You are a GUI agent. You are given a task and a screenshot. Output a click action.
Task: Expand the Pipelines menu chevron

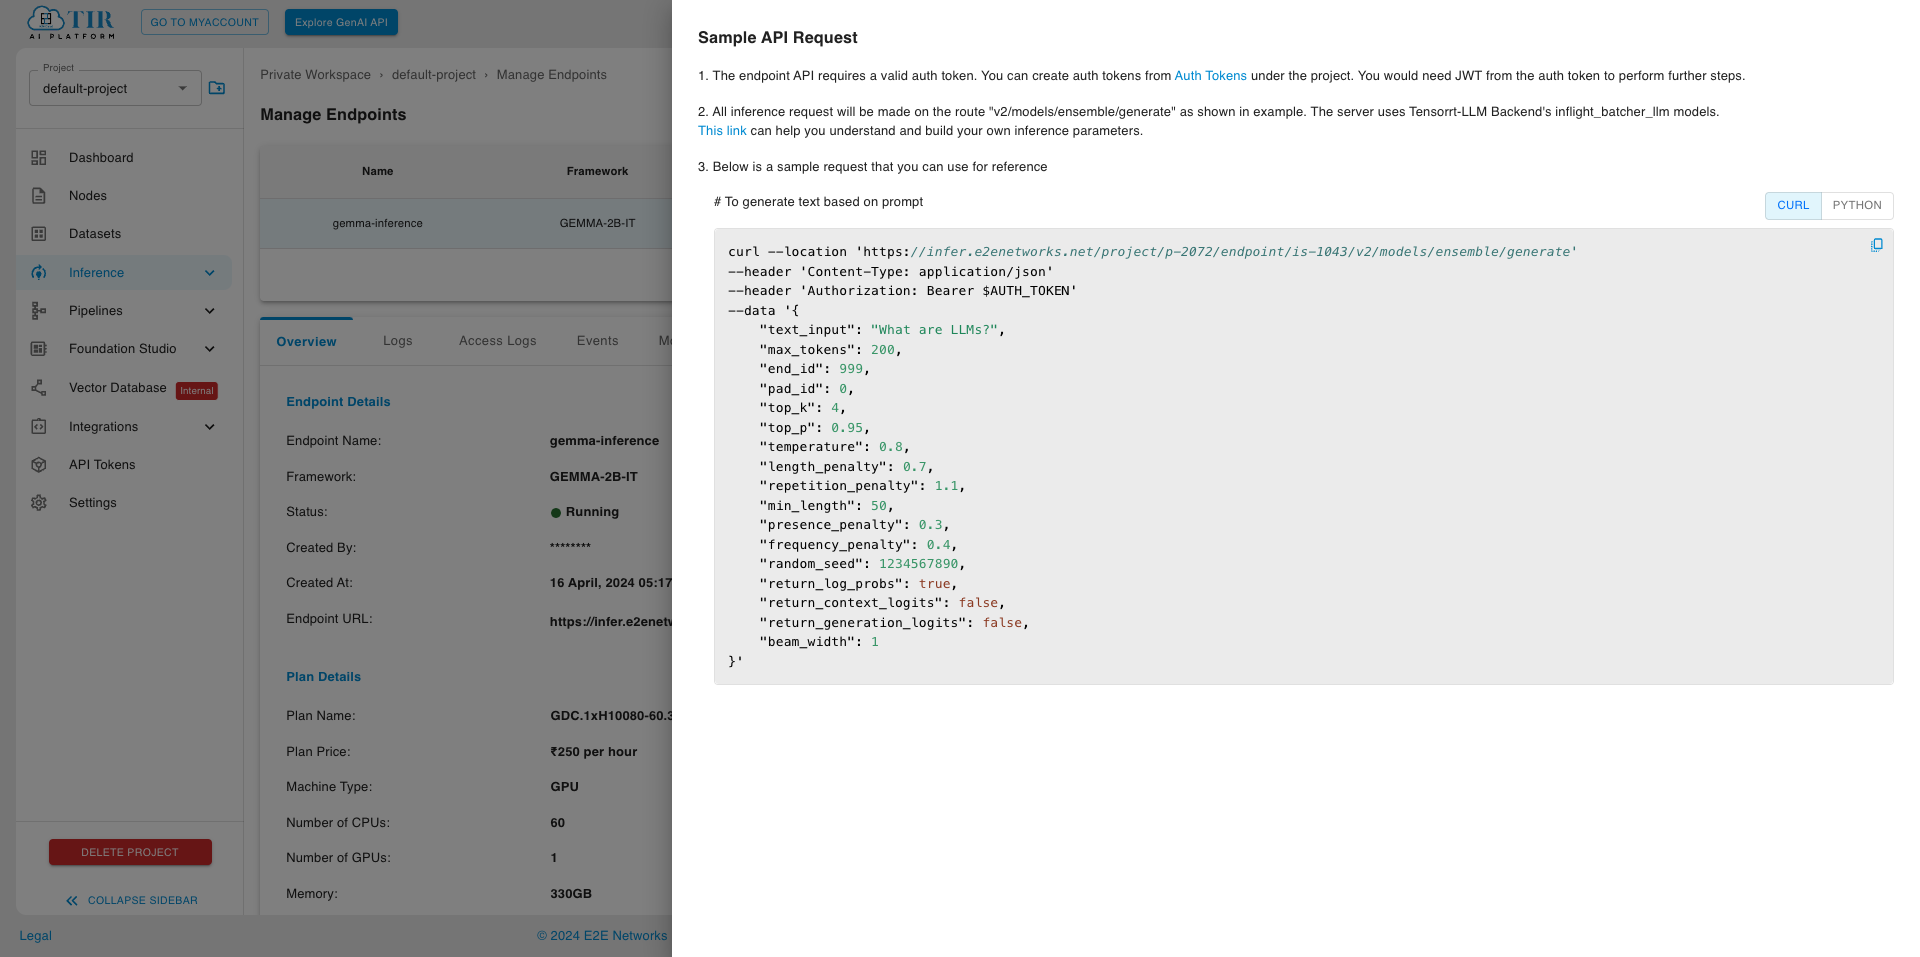click(x=210, y=311)
